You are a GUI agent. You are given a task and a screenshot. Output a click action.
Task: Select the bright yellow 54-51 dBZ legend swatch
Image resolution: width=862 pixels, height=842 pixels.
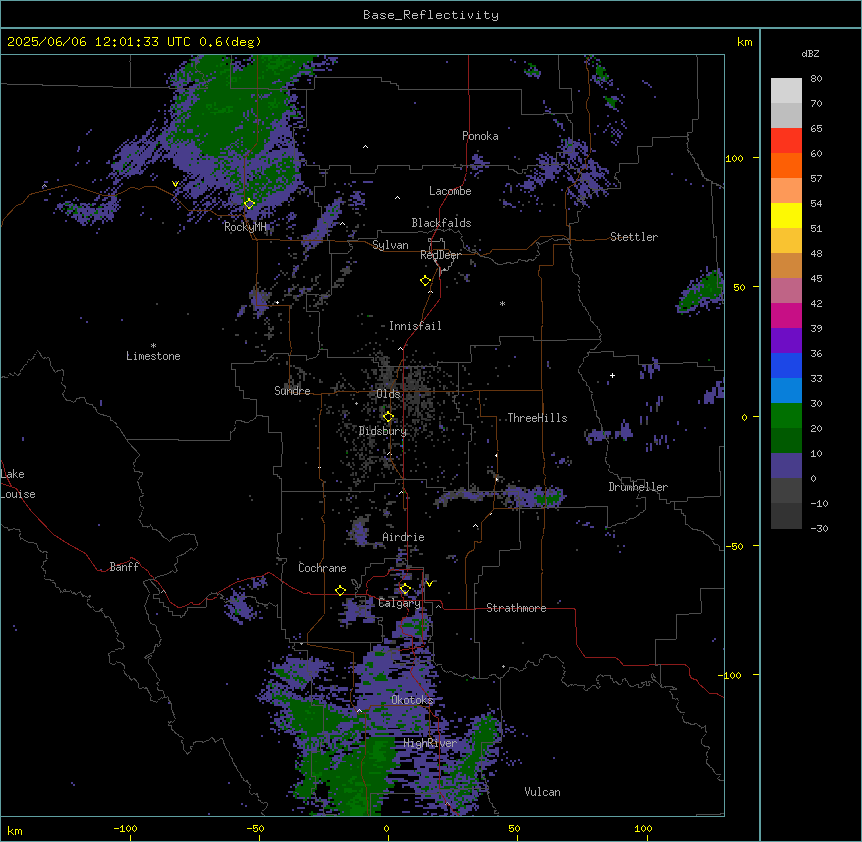pos(786,215)
